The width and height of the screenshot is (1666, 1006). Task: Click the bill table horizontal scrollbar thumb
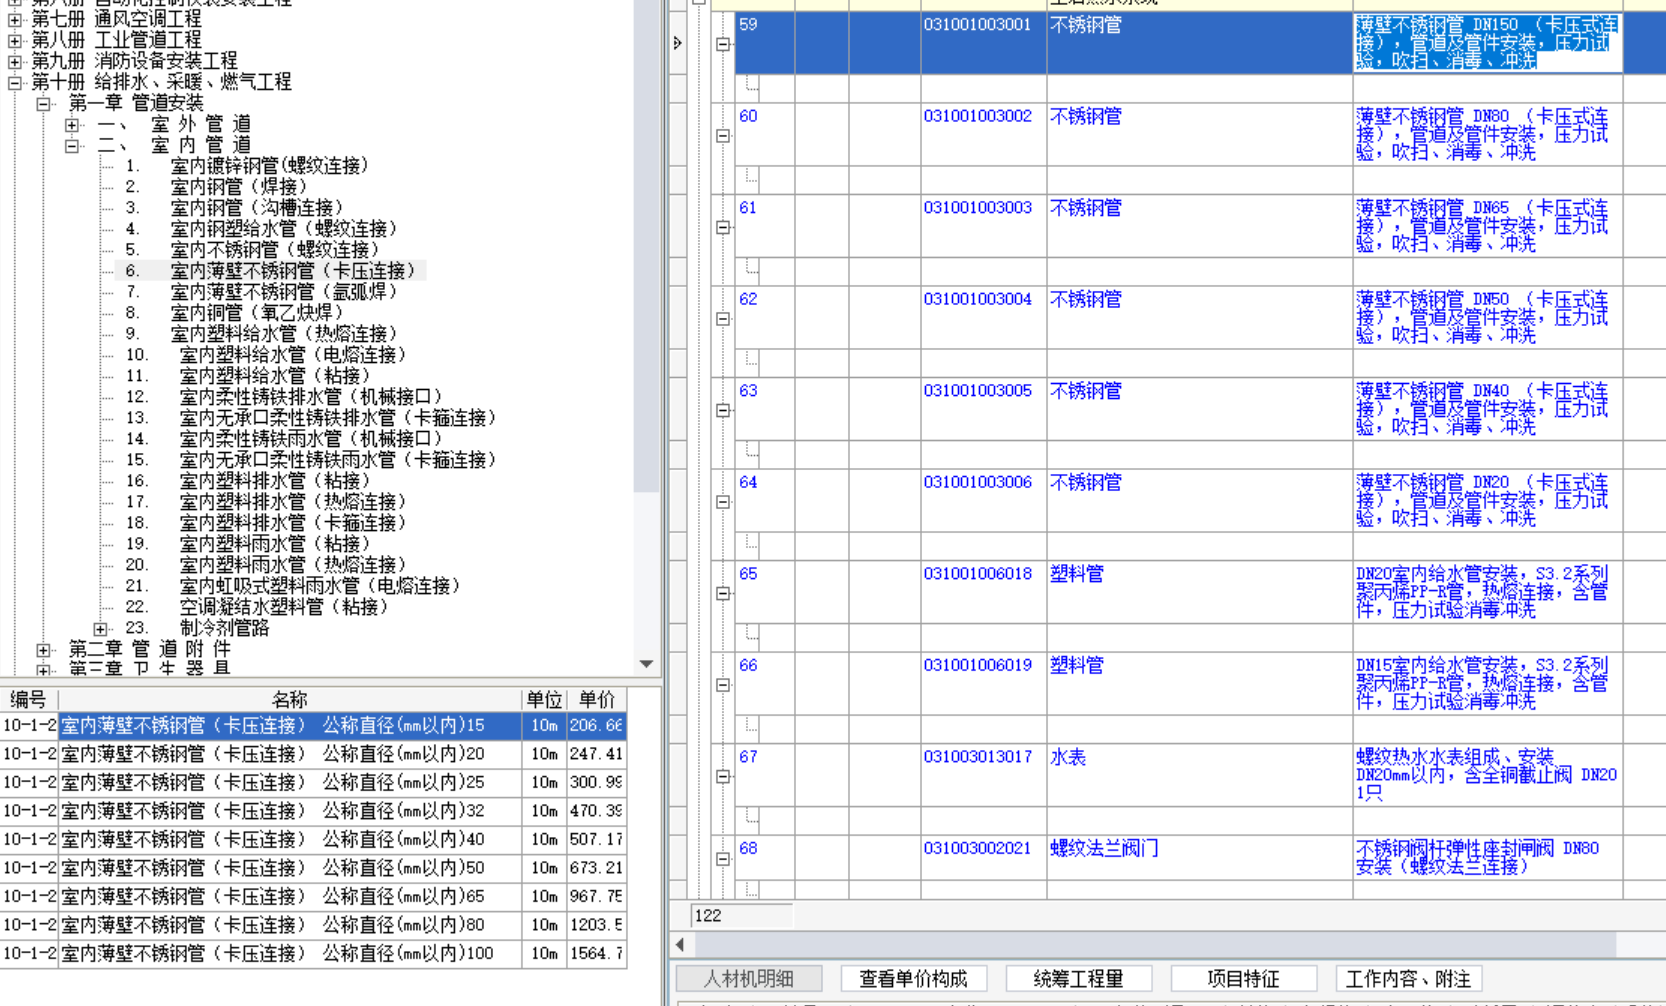1155,944
